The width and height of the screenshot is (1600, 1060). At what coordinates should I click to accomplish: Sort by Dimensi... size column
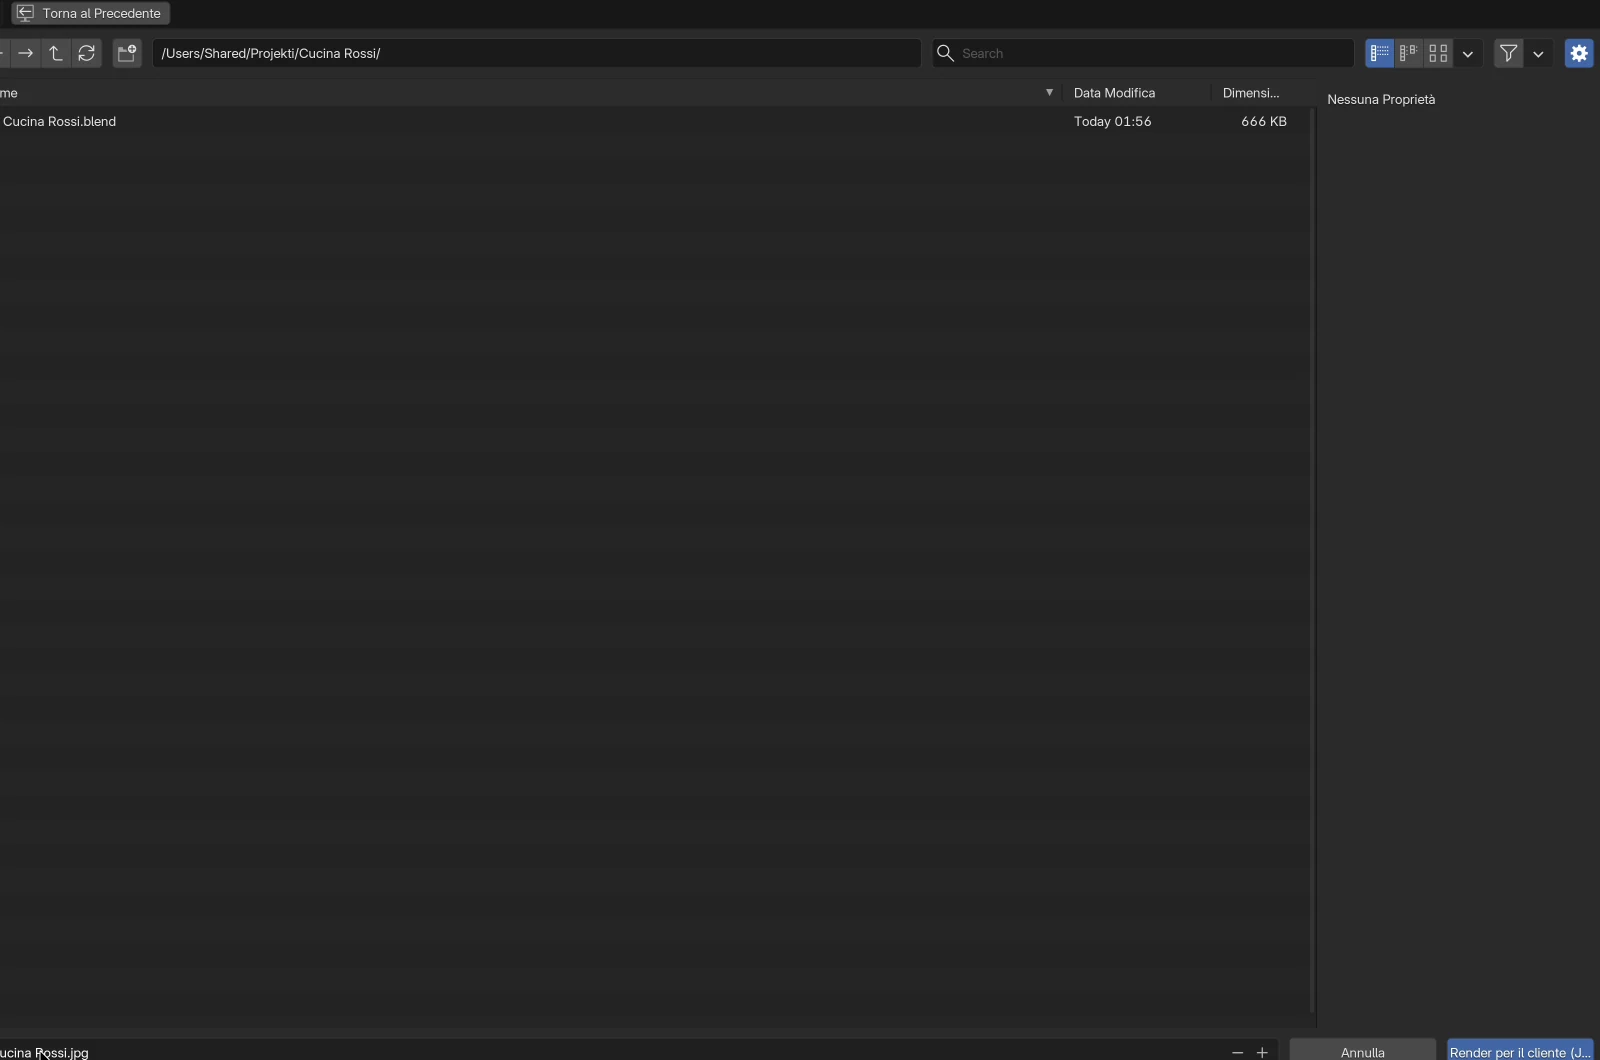[x=1251, y=93]
